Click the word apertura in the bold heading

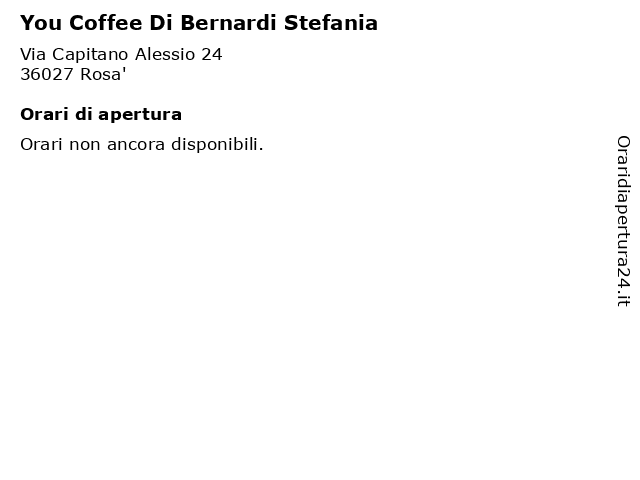[140, 115]
